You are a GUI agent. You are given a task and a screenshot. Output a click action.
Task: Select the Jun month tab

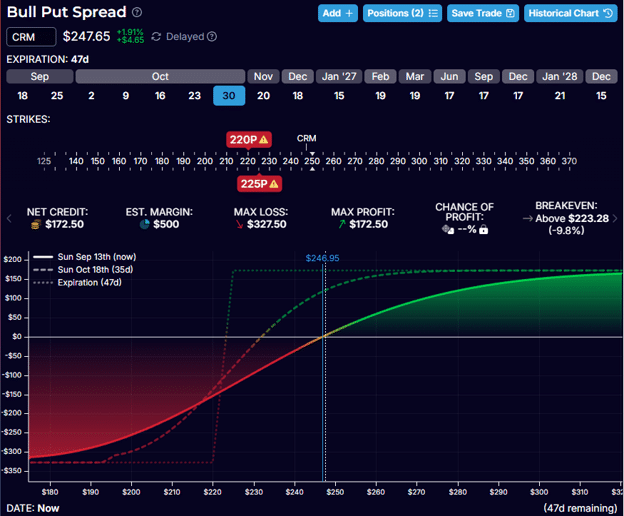(449, 76)
